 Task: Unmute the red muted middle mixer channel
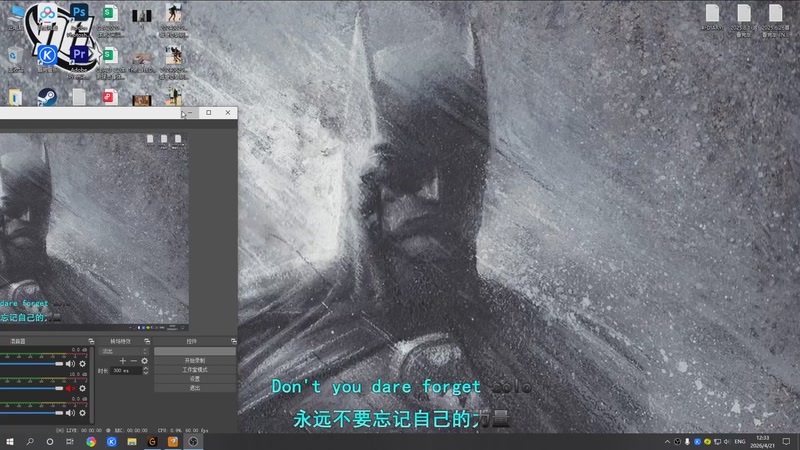(x=70, y=388)
